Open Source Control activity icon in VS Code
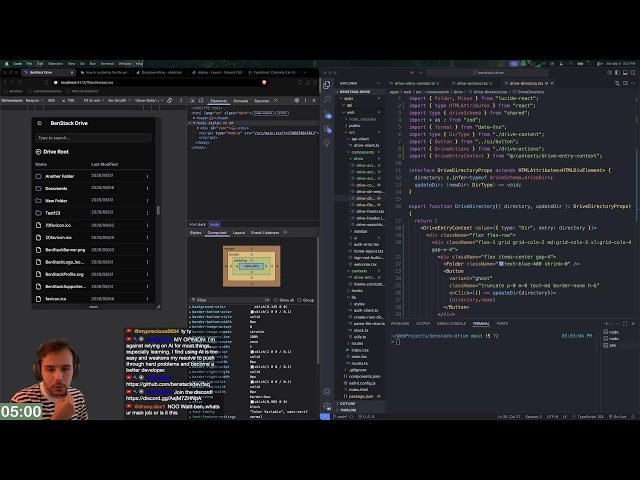 click(327, 114)
